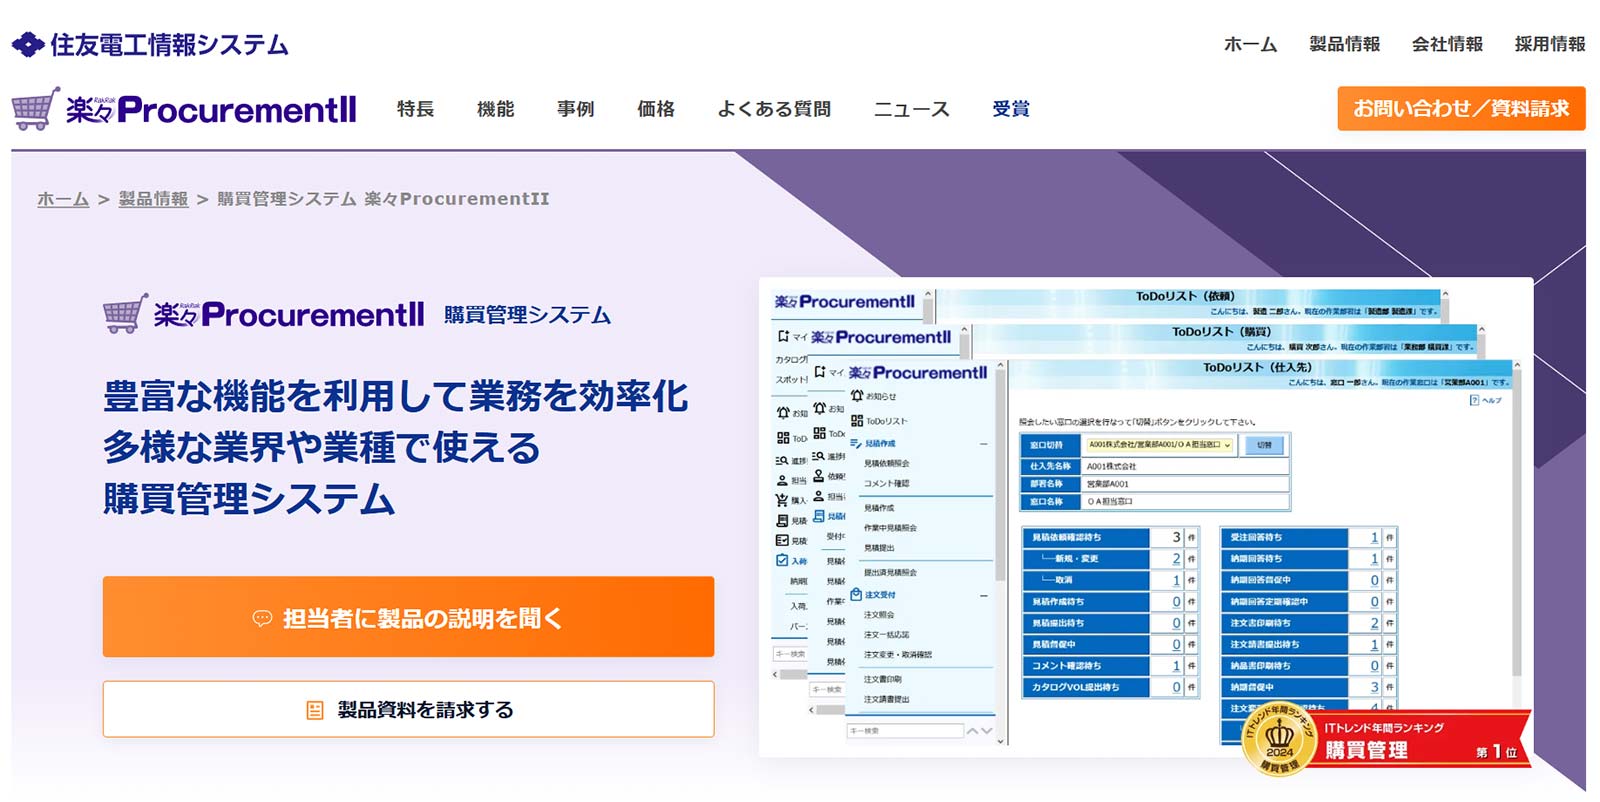This screenshot has height=802, width=1600.
Task: Go to the 機能 product tab
Action: 495,109
